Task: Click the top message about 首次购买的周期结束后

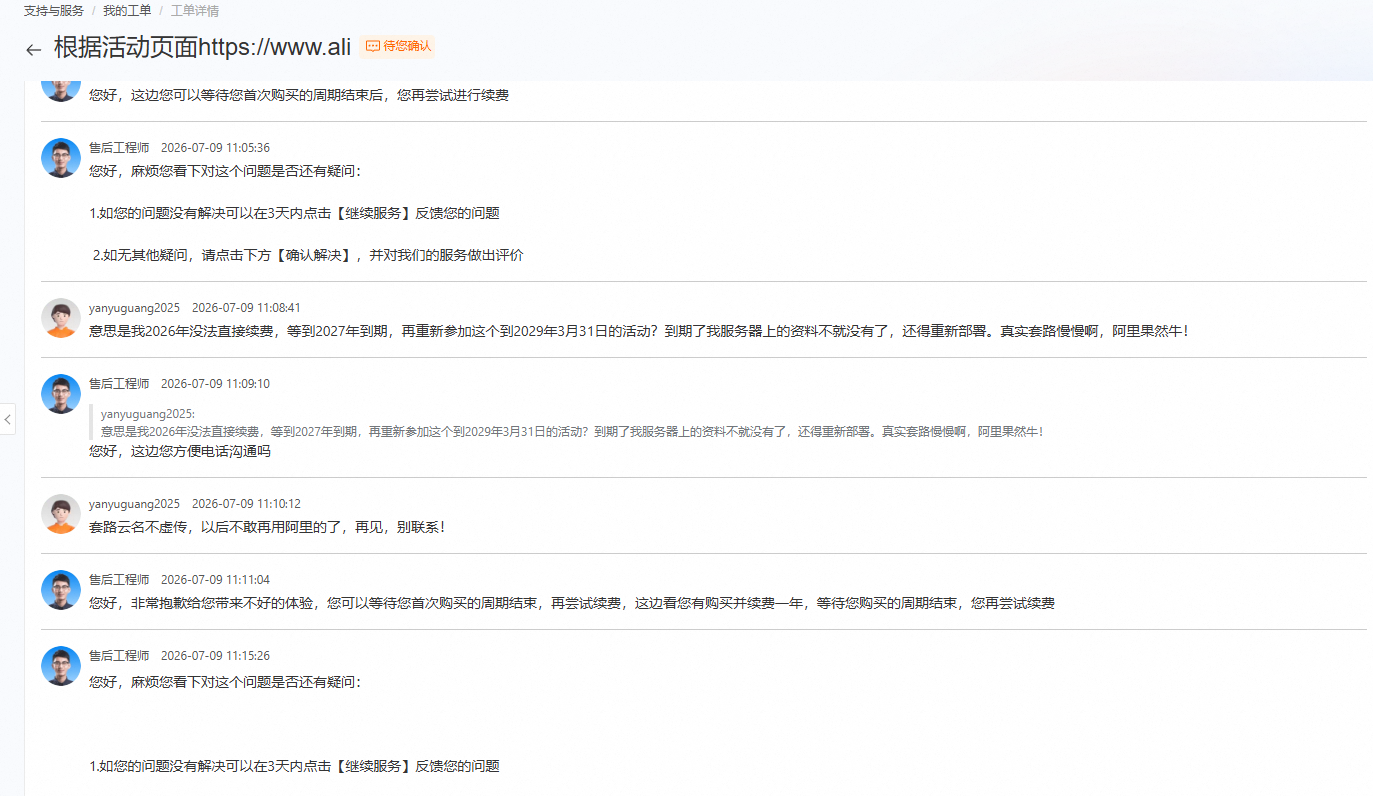Action: coord(299,96)
